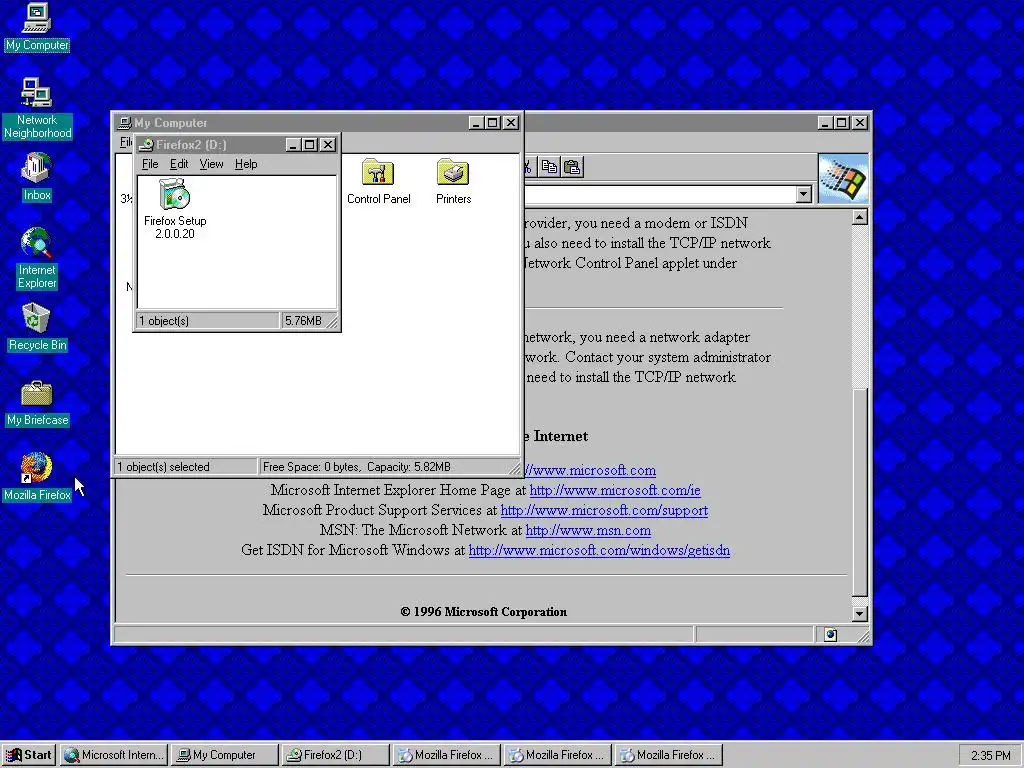This screenshot has width=1024, height=768.
Task: Click the '1 object(s) selected' status text
Action: 186,467
